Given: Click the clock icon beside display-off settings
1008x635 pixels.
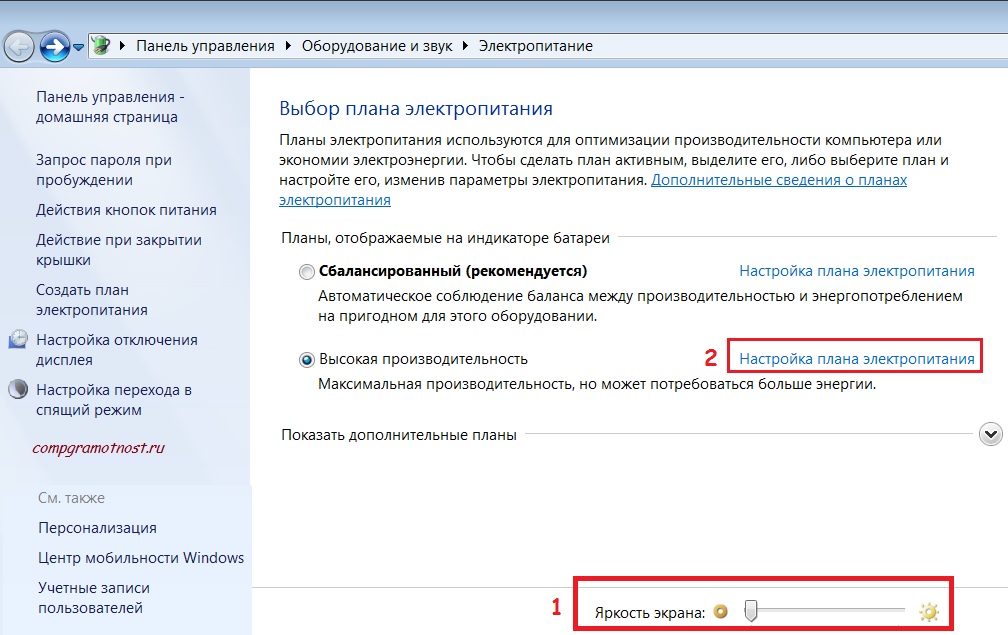Looking at the screenshot, I should click(x=18, y=339).
